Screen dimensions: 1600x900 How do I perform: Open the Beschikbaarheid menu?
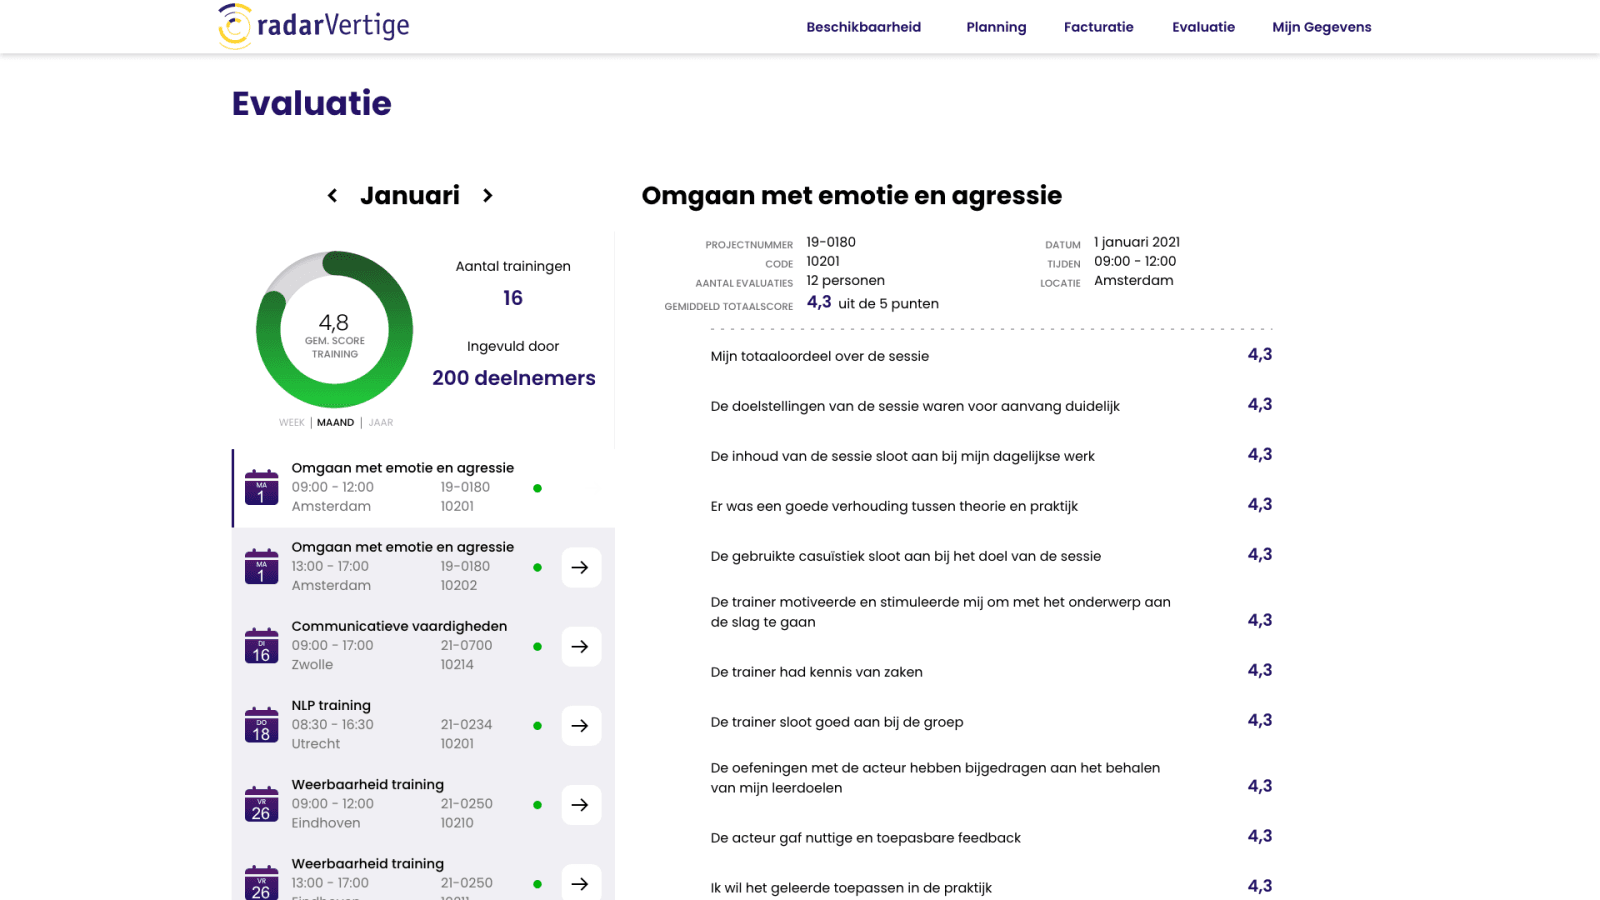[x=863, y=27]
